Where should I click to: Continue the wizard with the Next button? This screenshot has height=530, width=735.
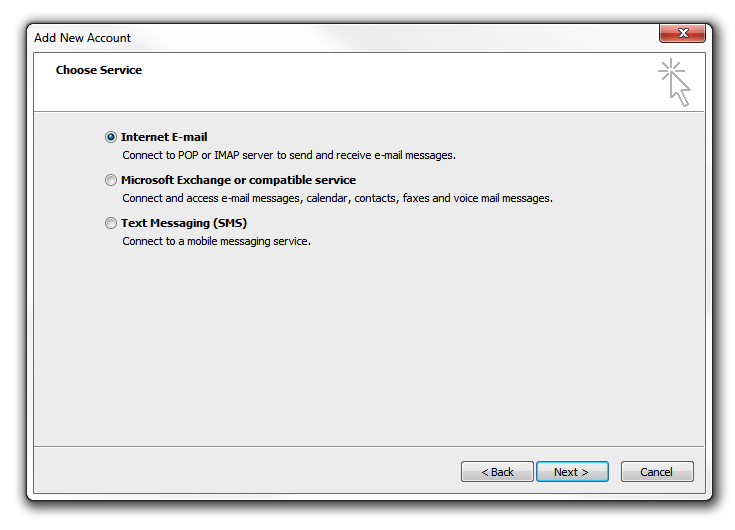point(572,472)
